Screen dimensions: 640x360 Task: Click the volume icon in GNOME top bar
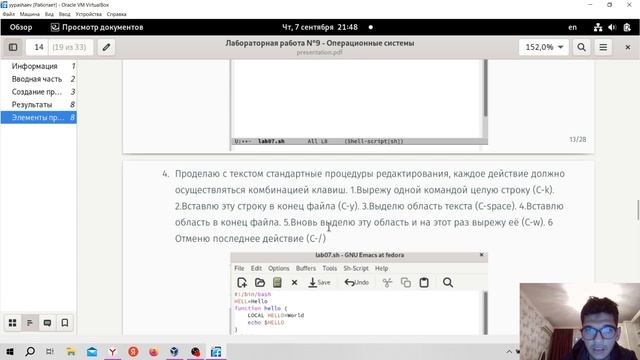tap(612, 27)
